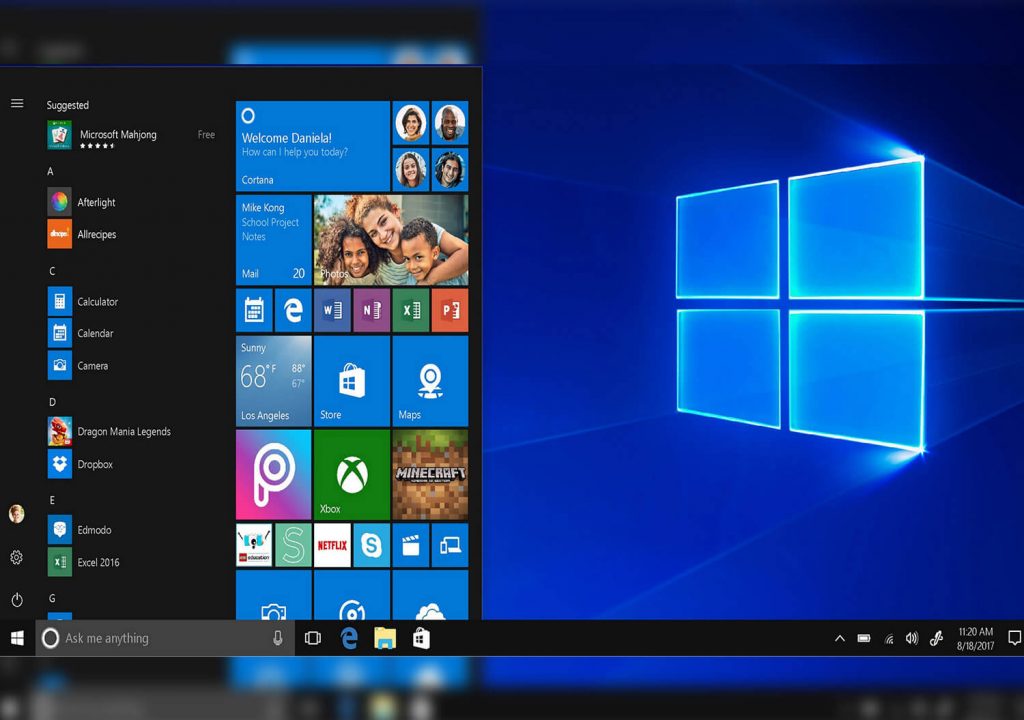The width and height of the screenshot is (1024, 720).
Task: Launch the PicsArt gradient P tile
Action: (x=273, y=474)
